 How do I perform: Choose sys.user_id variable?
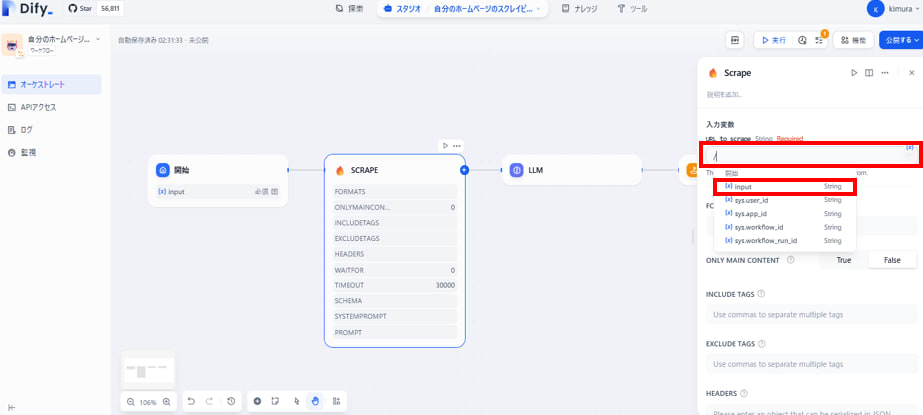coord(784,200)
